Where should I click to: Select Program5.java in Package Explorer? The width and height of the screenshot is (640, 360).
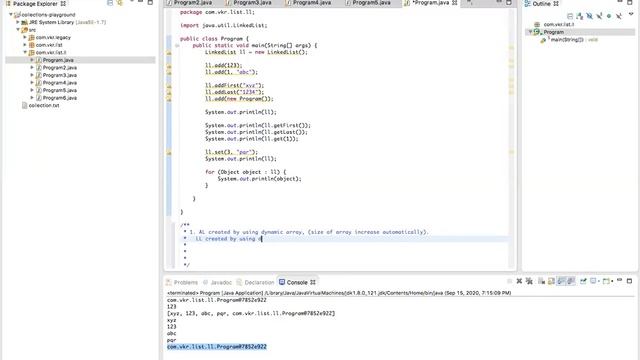pos(60,90)
